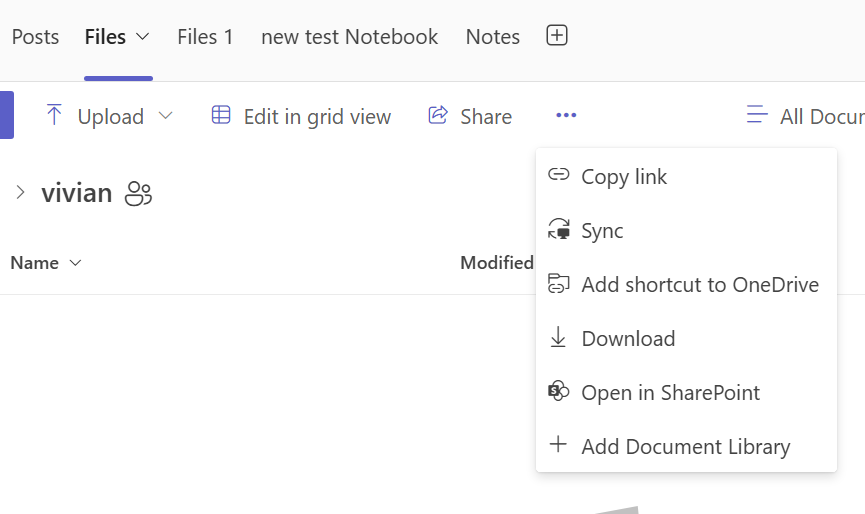Click the SharePoint icon in menu

[558, 392]
